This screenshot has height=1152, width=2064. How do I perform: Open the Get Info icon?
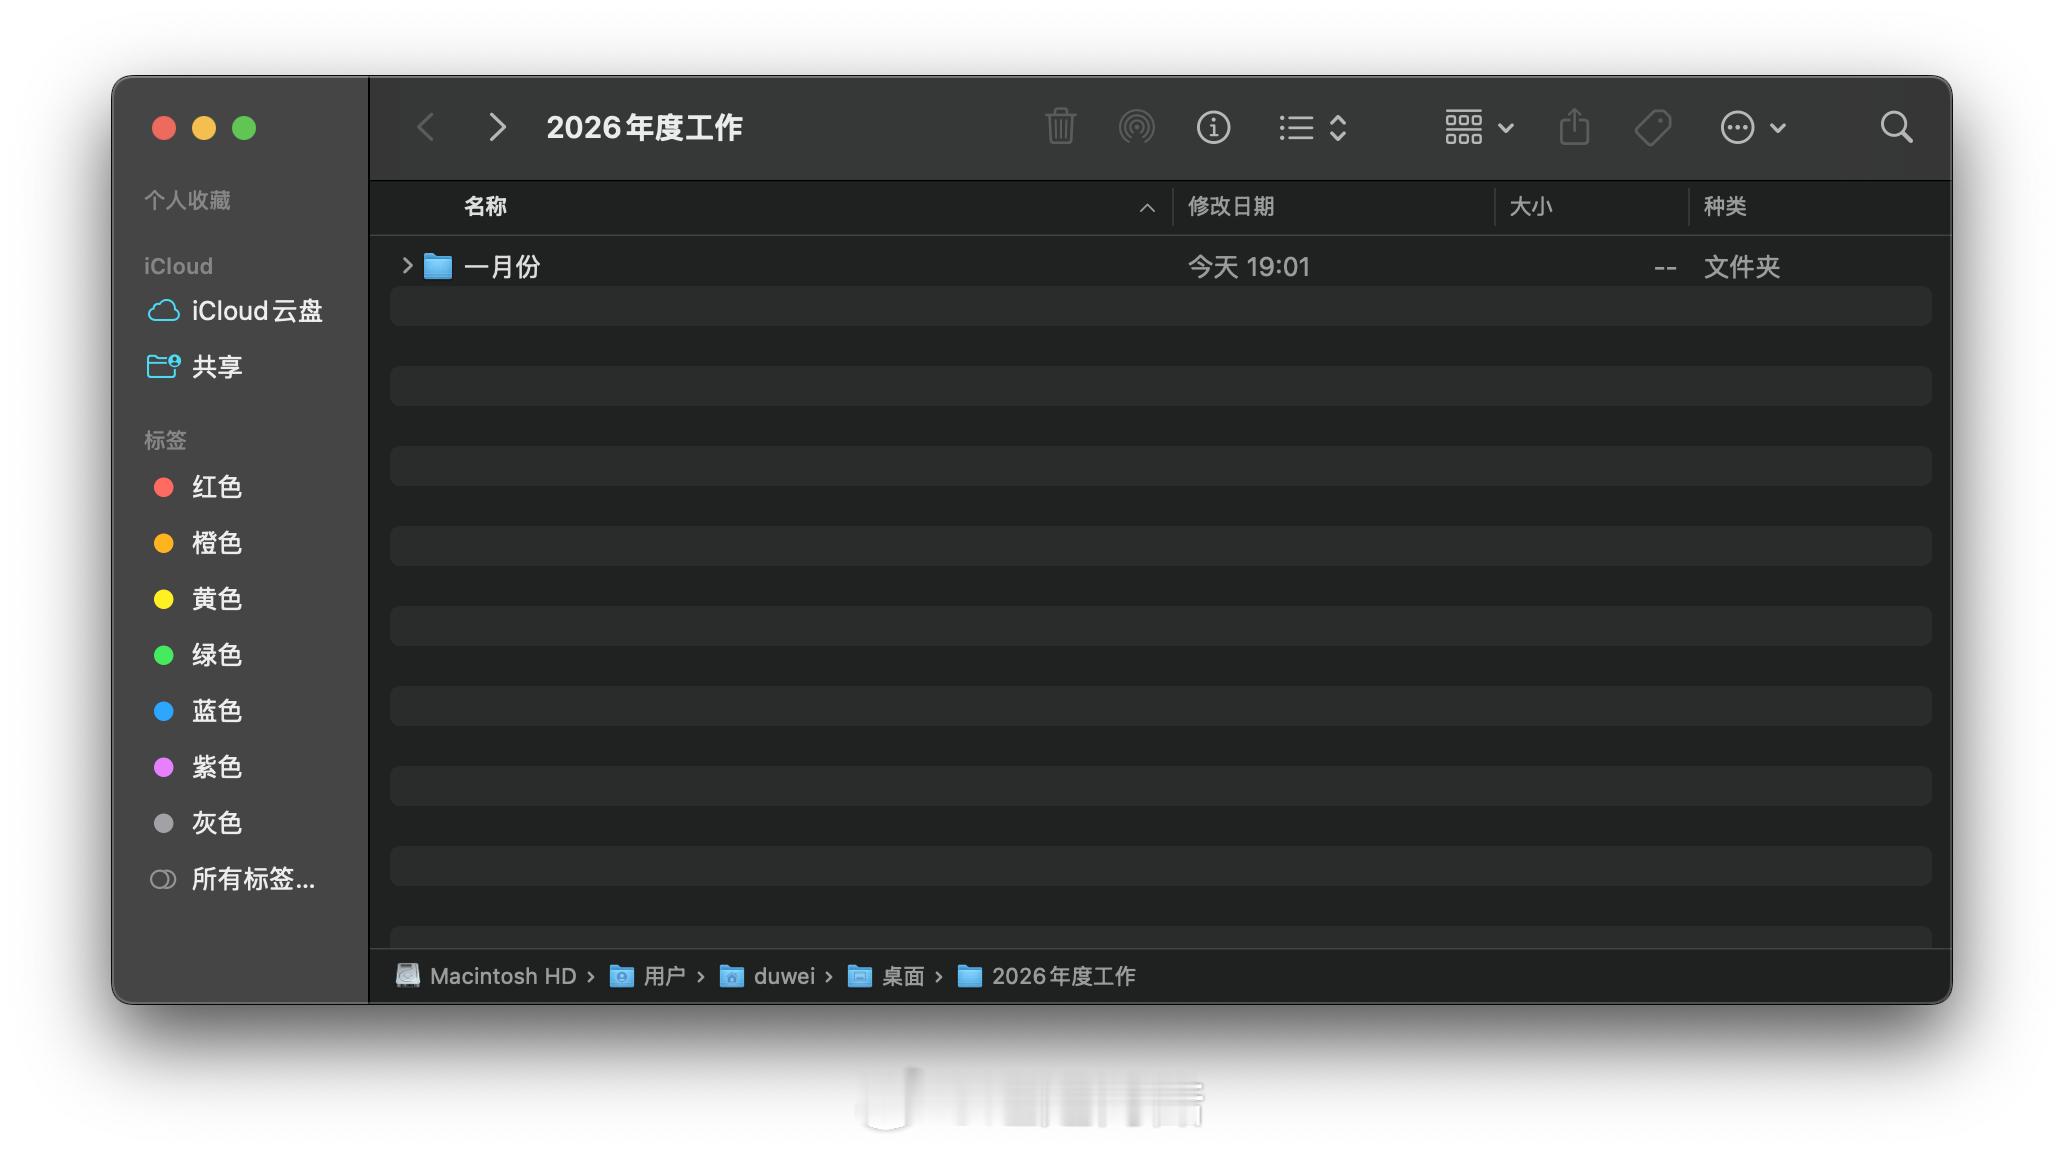(1213, 127)
